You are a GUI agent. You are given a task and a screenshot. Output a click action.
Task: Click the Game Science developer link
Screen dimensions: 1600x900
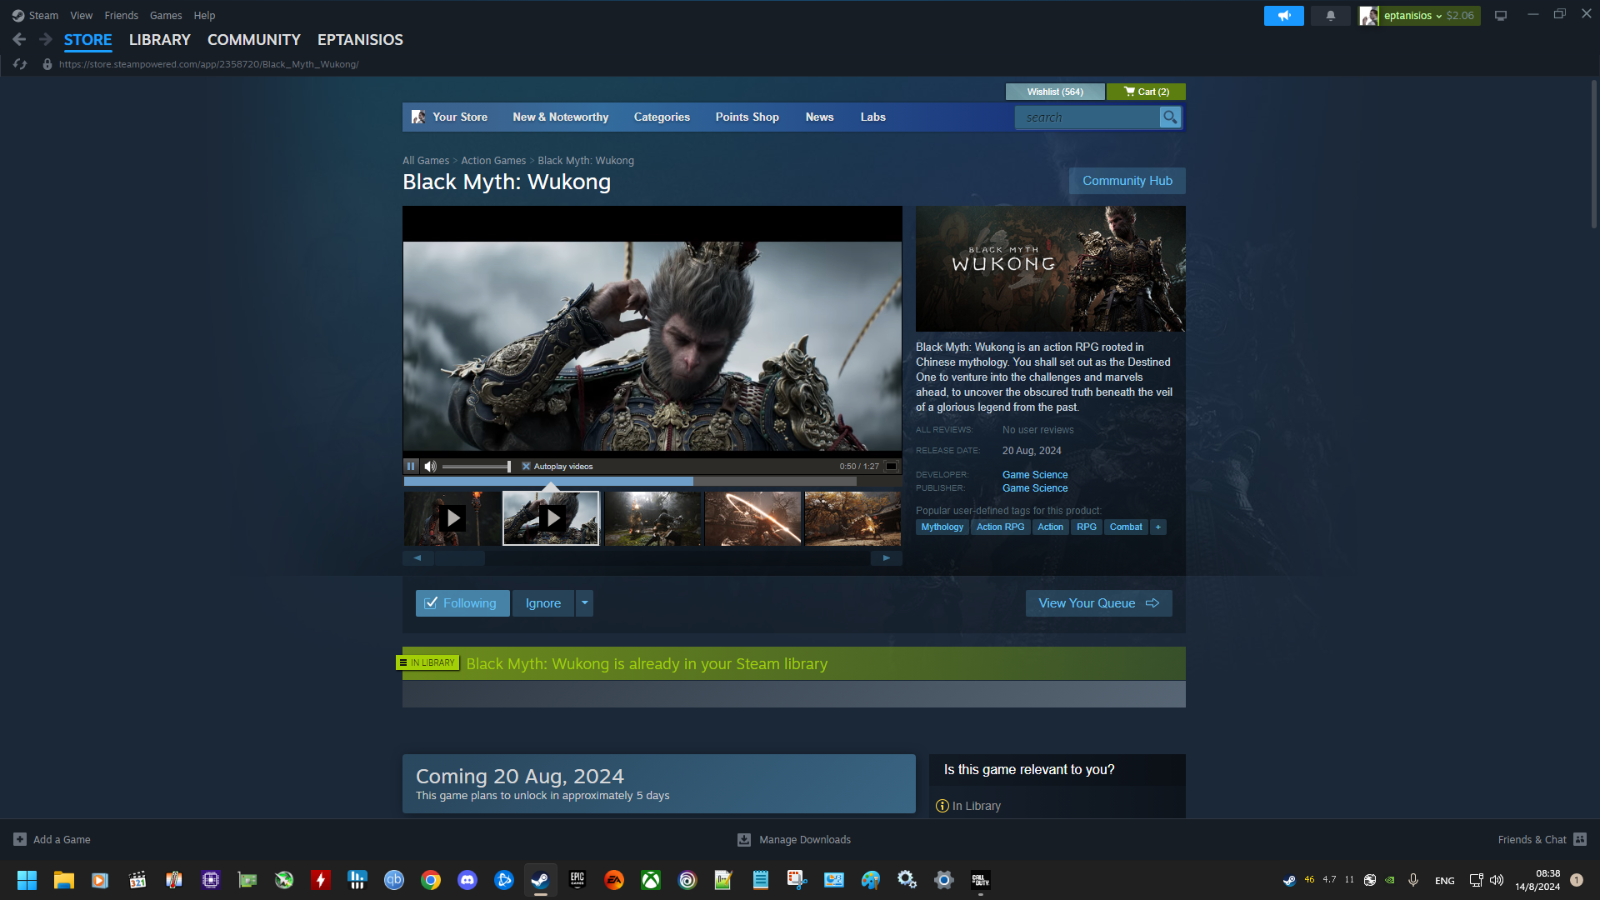tap(1035, 475)
